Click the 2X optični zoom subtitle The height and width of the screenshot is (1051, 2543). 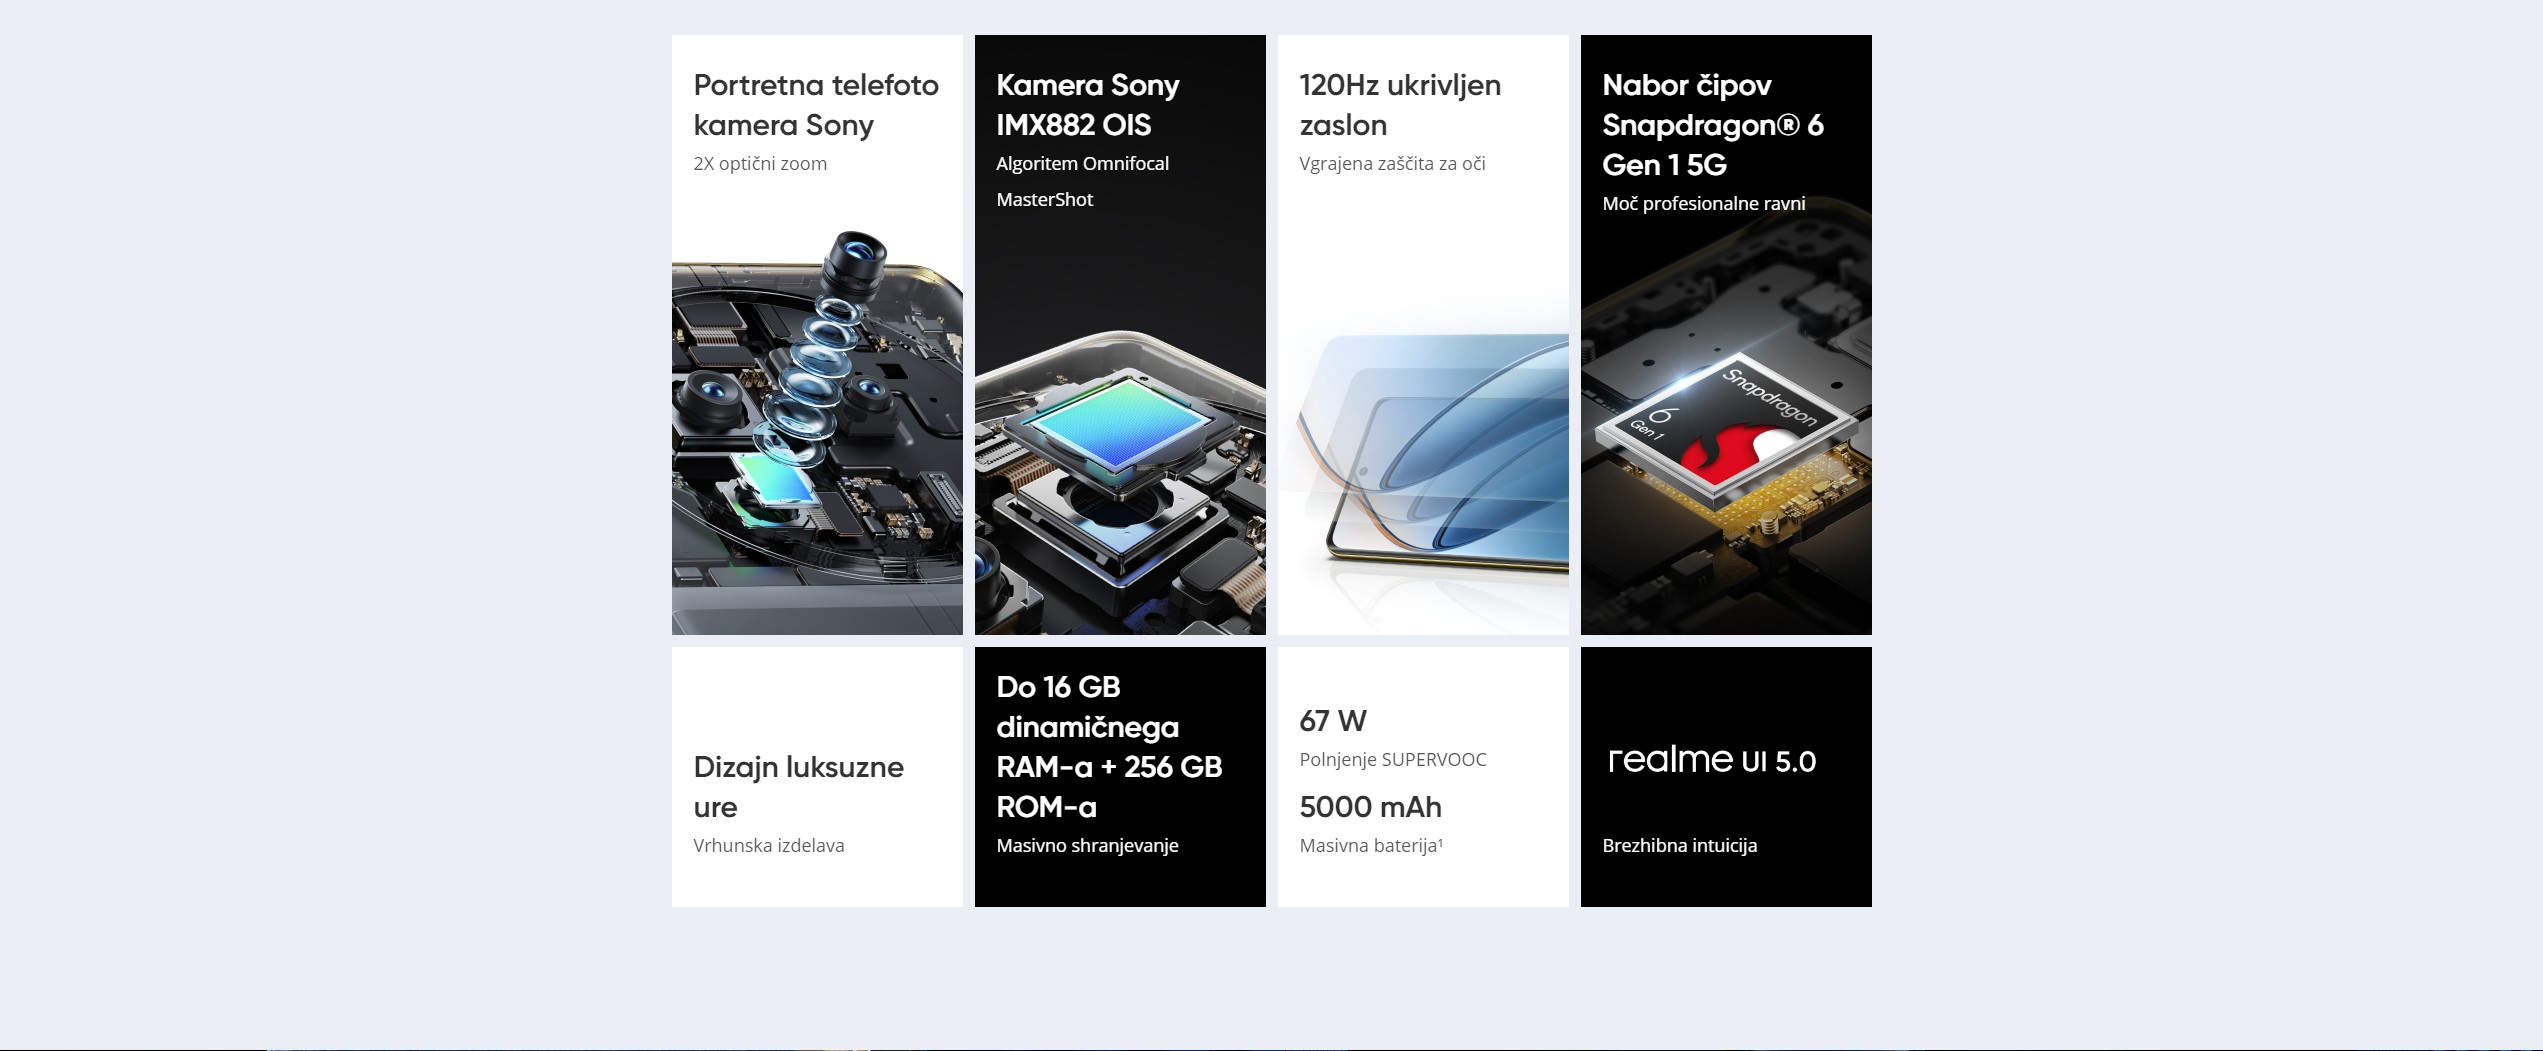pos(760,164)
